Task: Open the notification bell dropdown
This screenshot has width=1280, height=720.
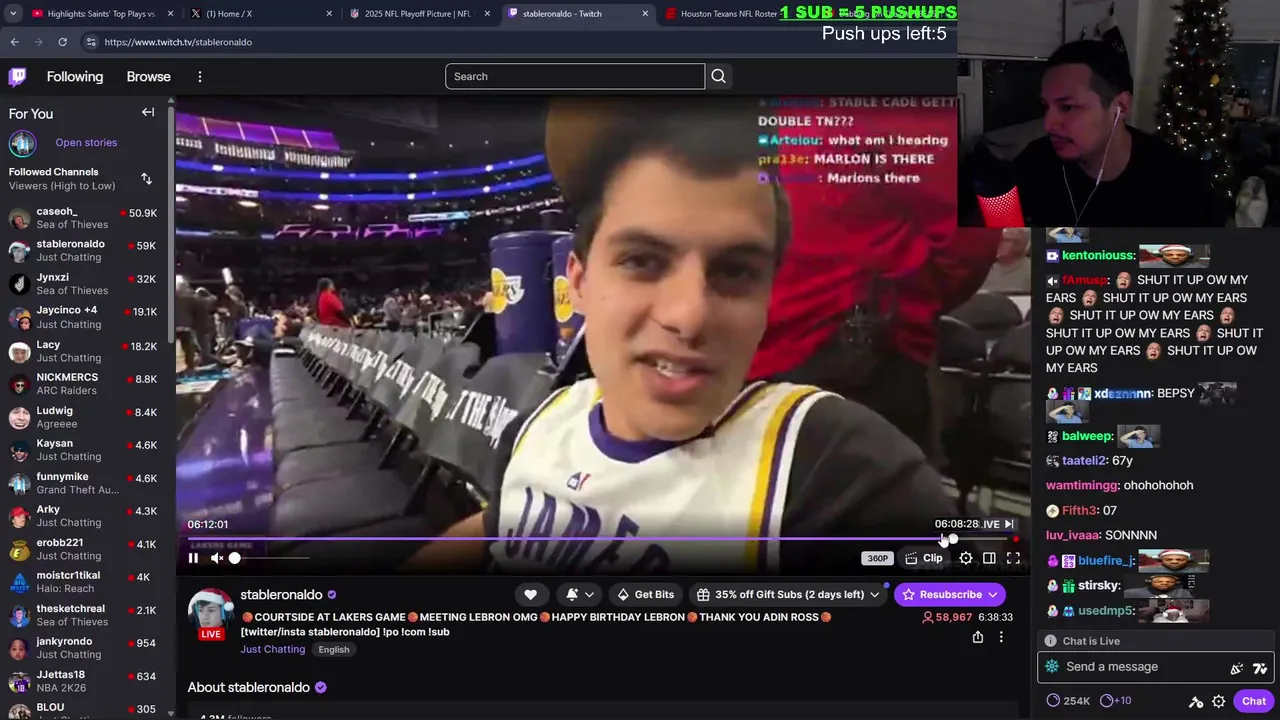Action: (579, 594)
